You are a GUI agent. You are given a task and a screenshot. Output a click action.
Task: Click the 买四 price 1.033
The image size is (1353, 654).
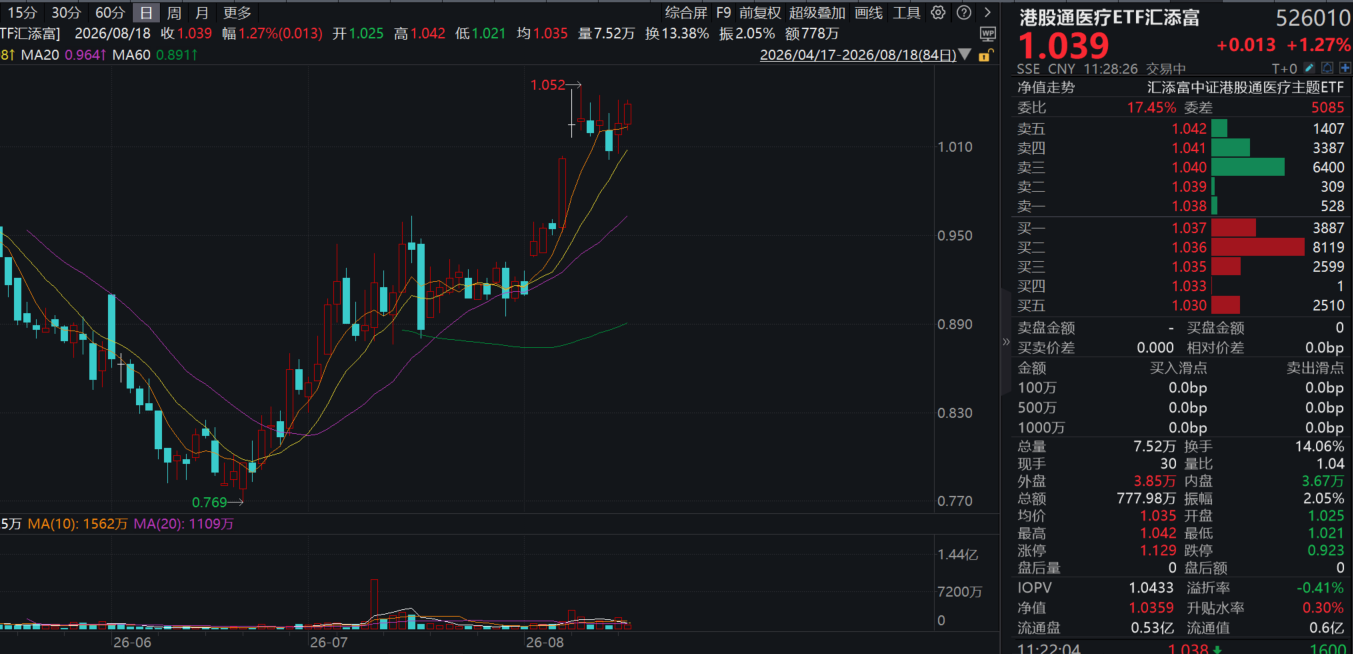click(1189, 286)
